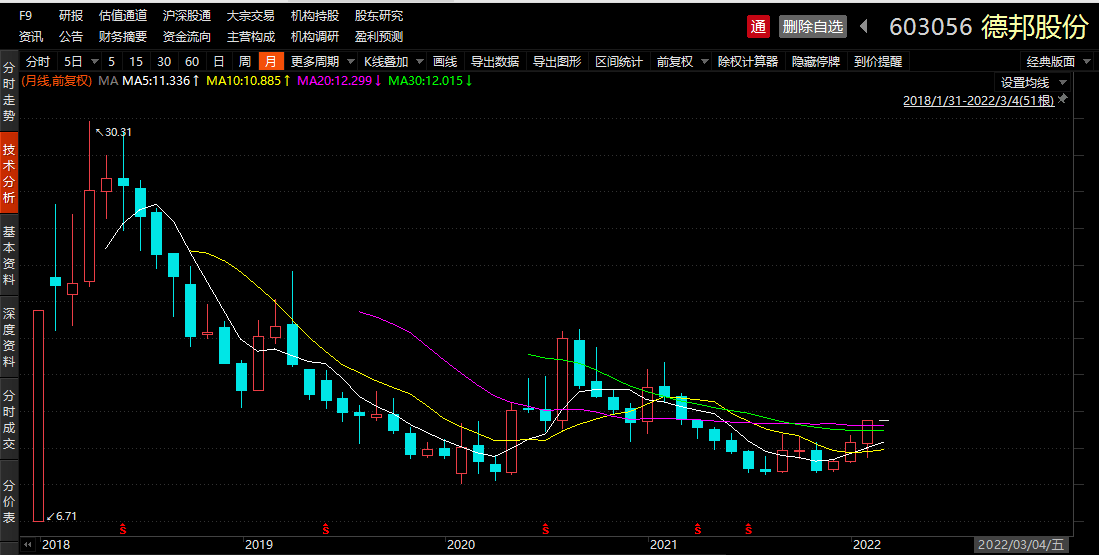The width and height of the screenshot is (1099, 555).
Task: Switch to the monthly 月 period
Action: tap(269, 61)
